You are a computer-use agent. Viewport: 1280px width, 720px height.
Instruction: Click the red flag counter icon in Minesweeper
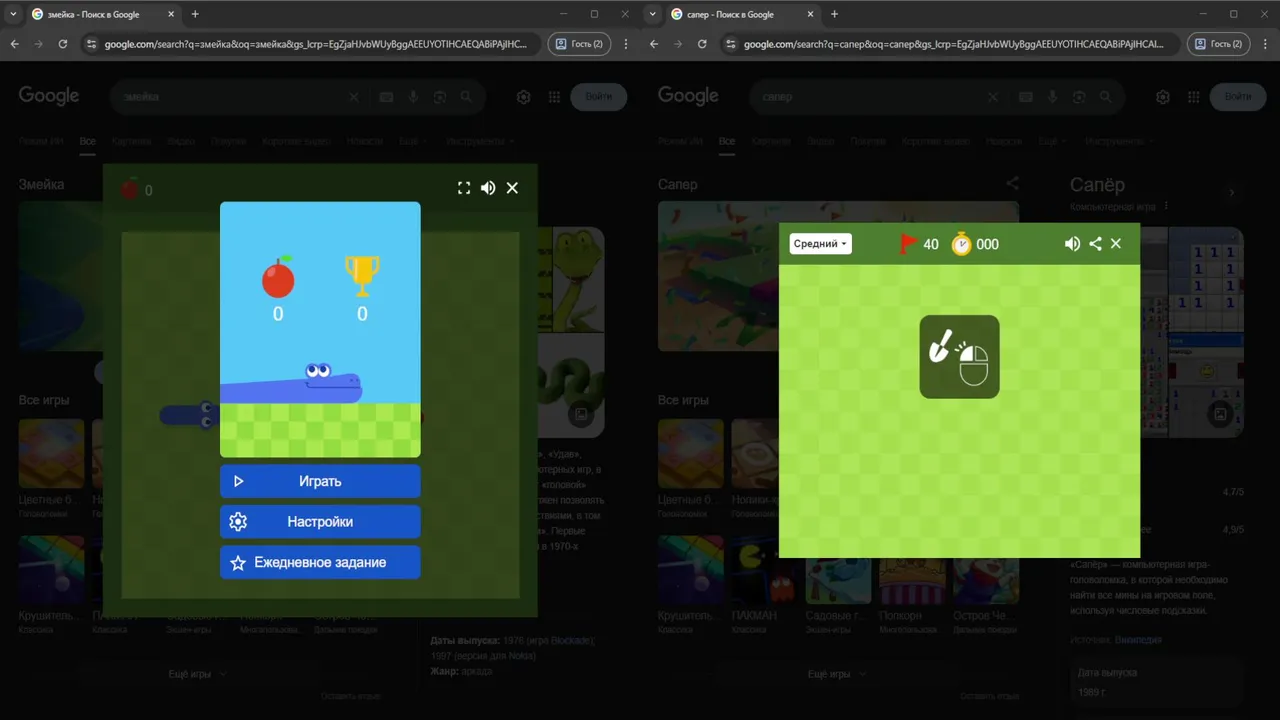click(908, 244)
